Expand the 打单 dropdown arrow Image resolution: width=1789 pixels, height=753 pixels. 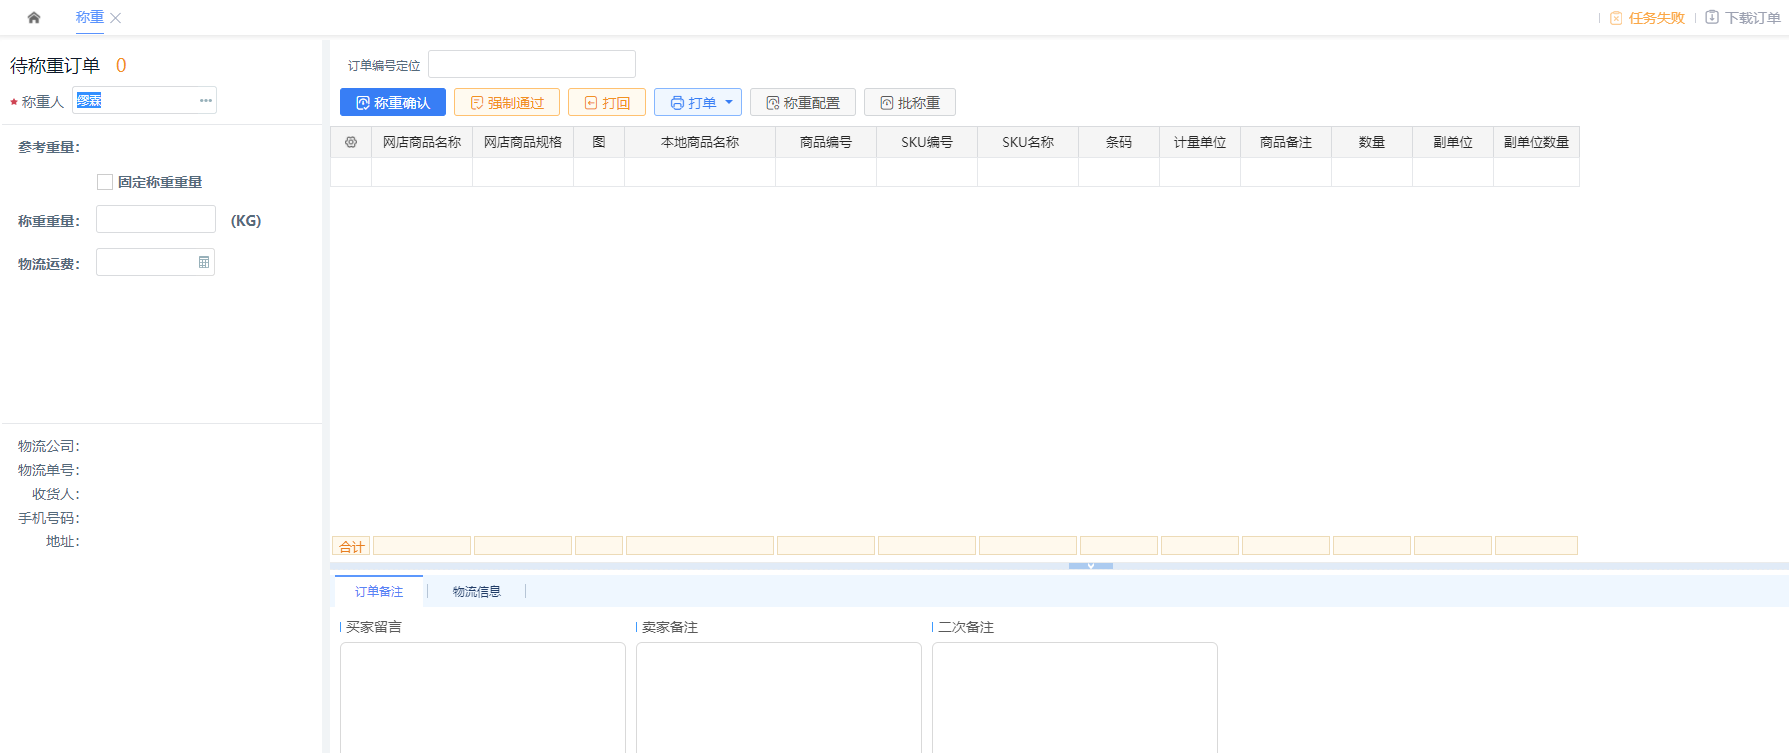click(x=729, y=102)
